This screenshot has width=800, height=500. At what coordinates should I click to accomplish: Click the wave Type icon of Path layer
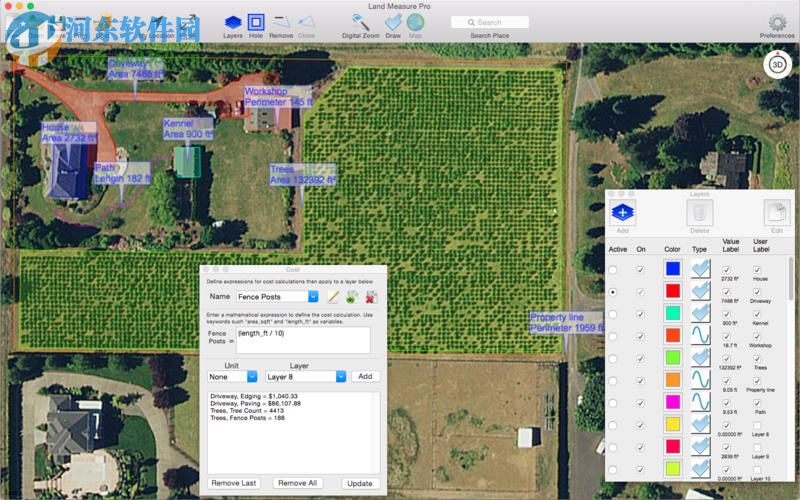(701, 402)
